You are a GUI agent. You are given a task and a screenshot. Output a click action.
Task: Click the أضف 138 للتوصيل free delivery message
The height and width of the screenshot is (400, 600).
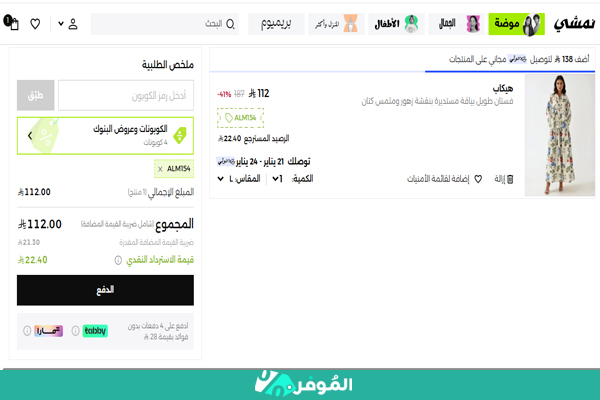[x=519, y=59]
